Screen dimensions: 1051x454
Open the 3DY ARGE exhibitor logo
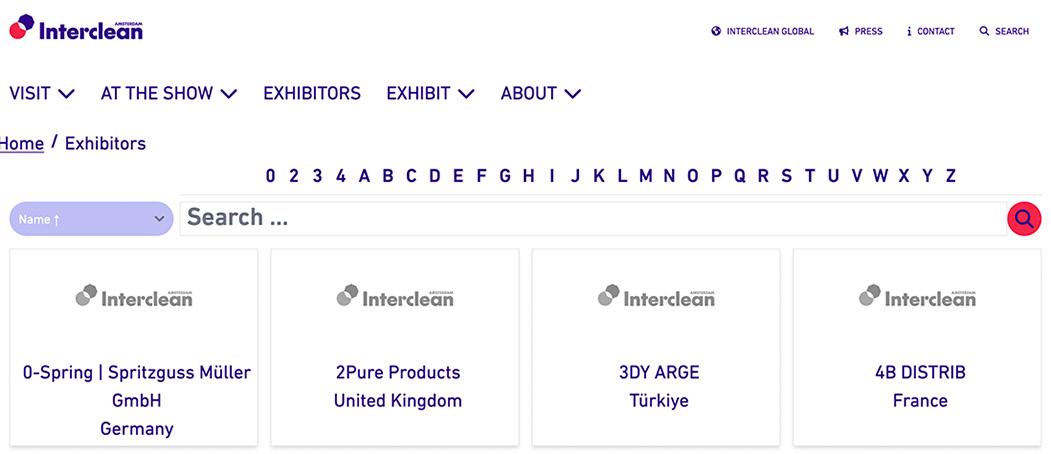pyautogui.click(x=656, y=296)
